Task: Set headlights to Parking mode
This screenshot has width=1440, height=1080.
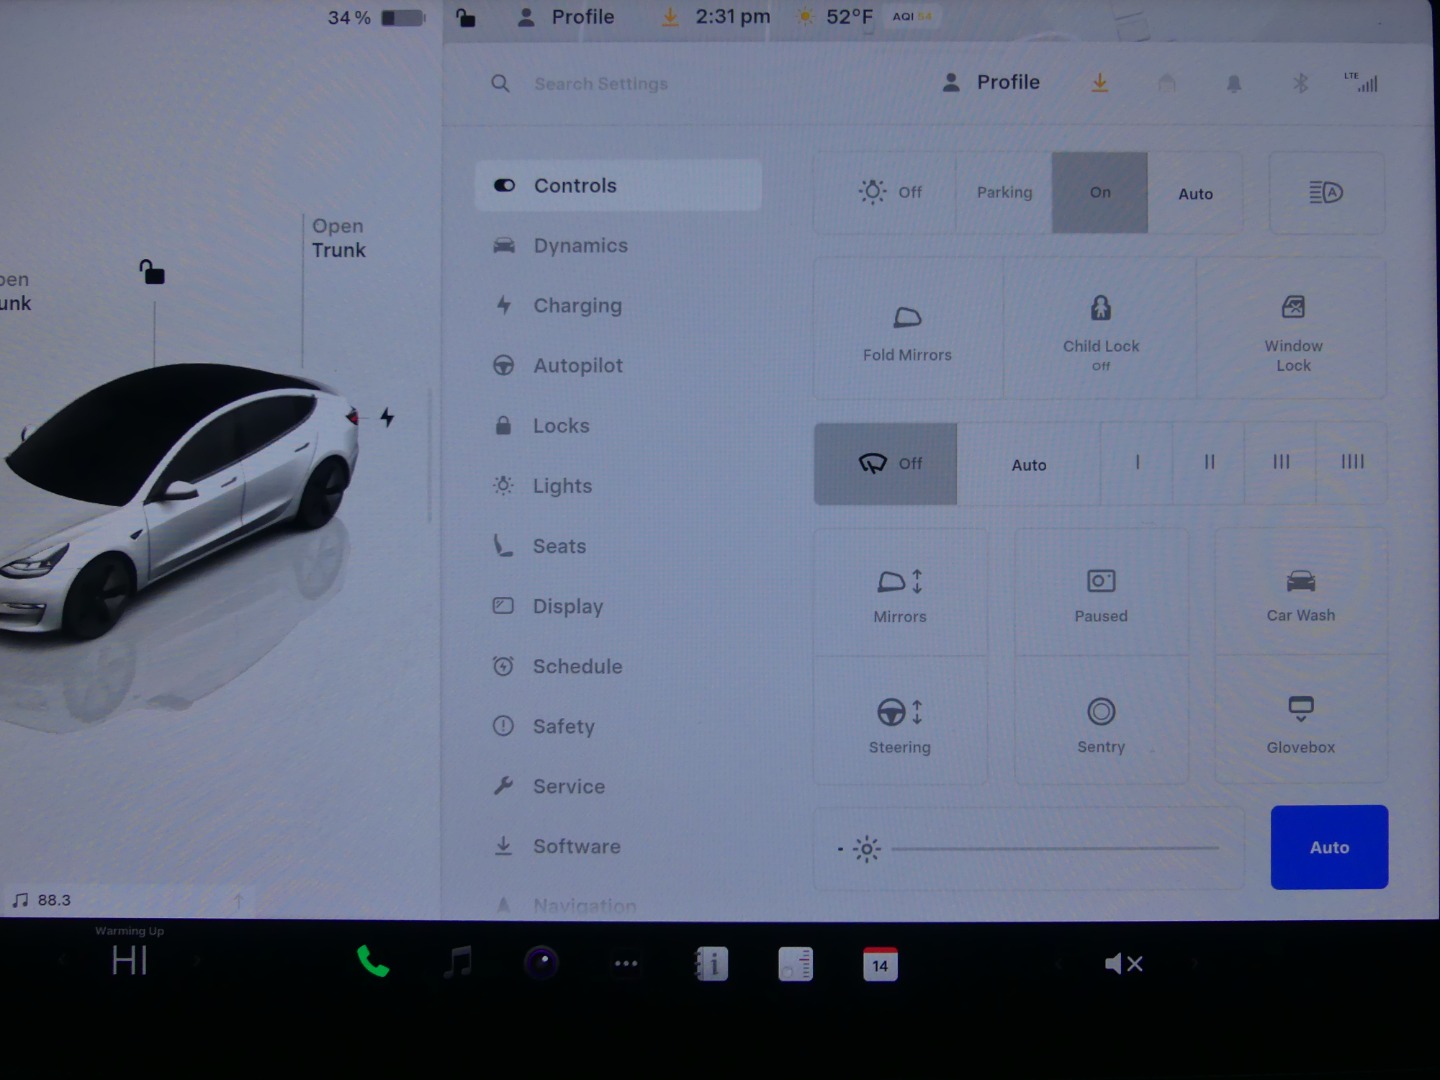Action: point(1004,192)
